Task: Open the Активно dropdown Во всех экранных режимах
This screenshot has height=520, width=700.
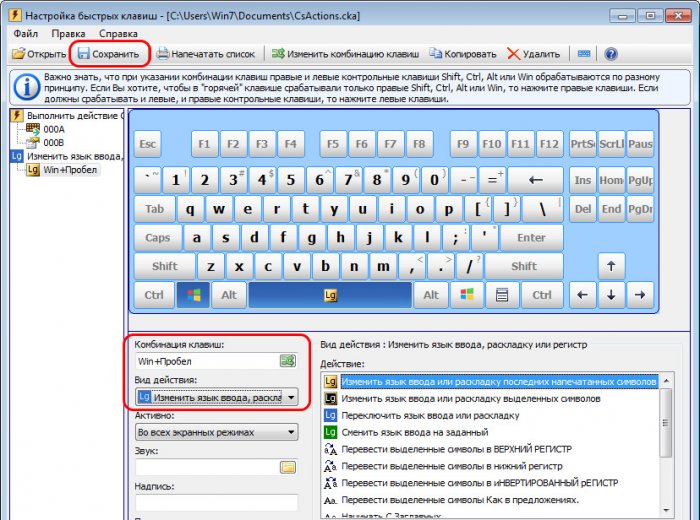Action: point(217,432)
